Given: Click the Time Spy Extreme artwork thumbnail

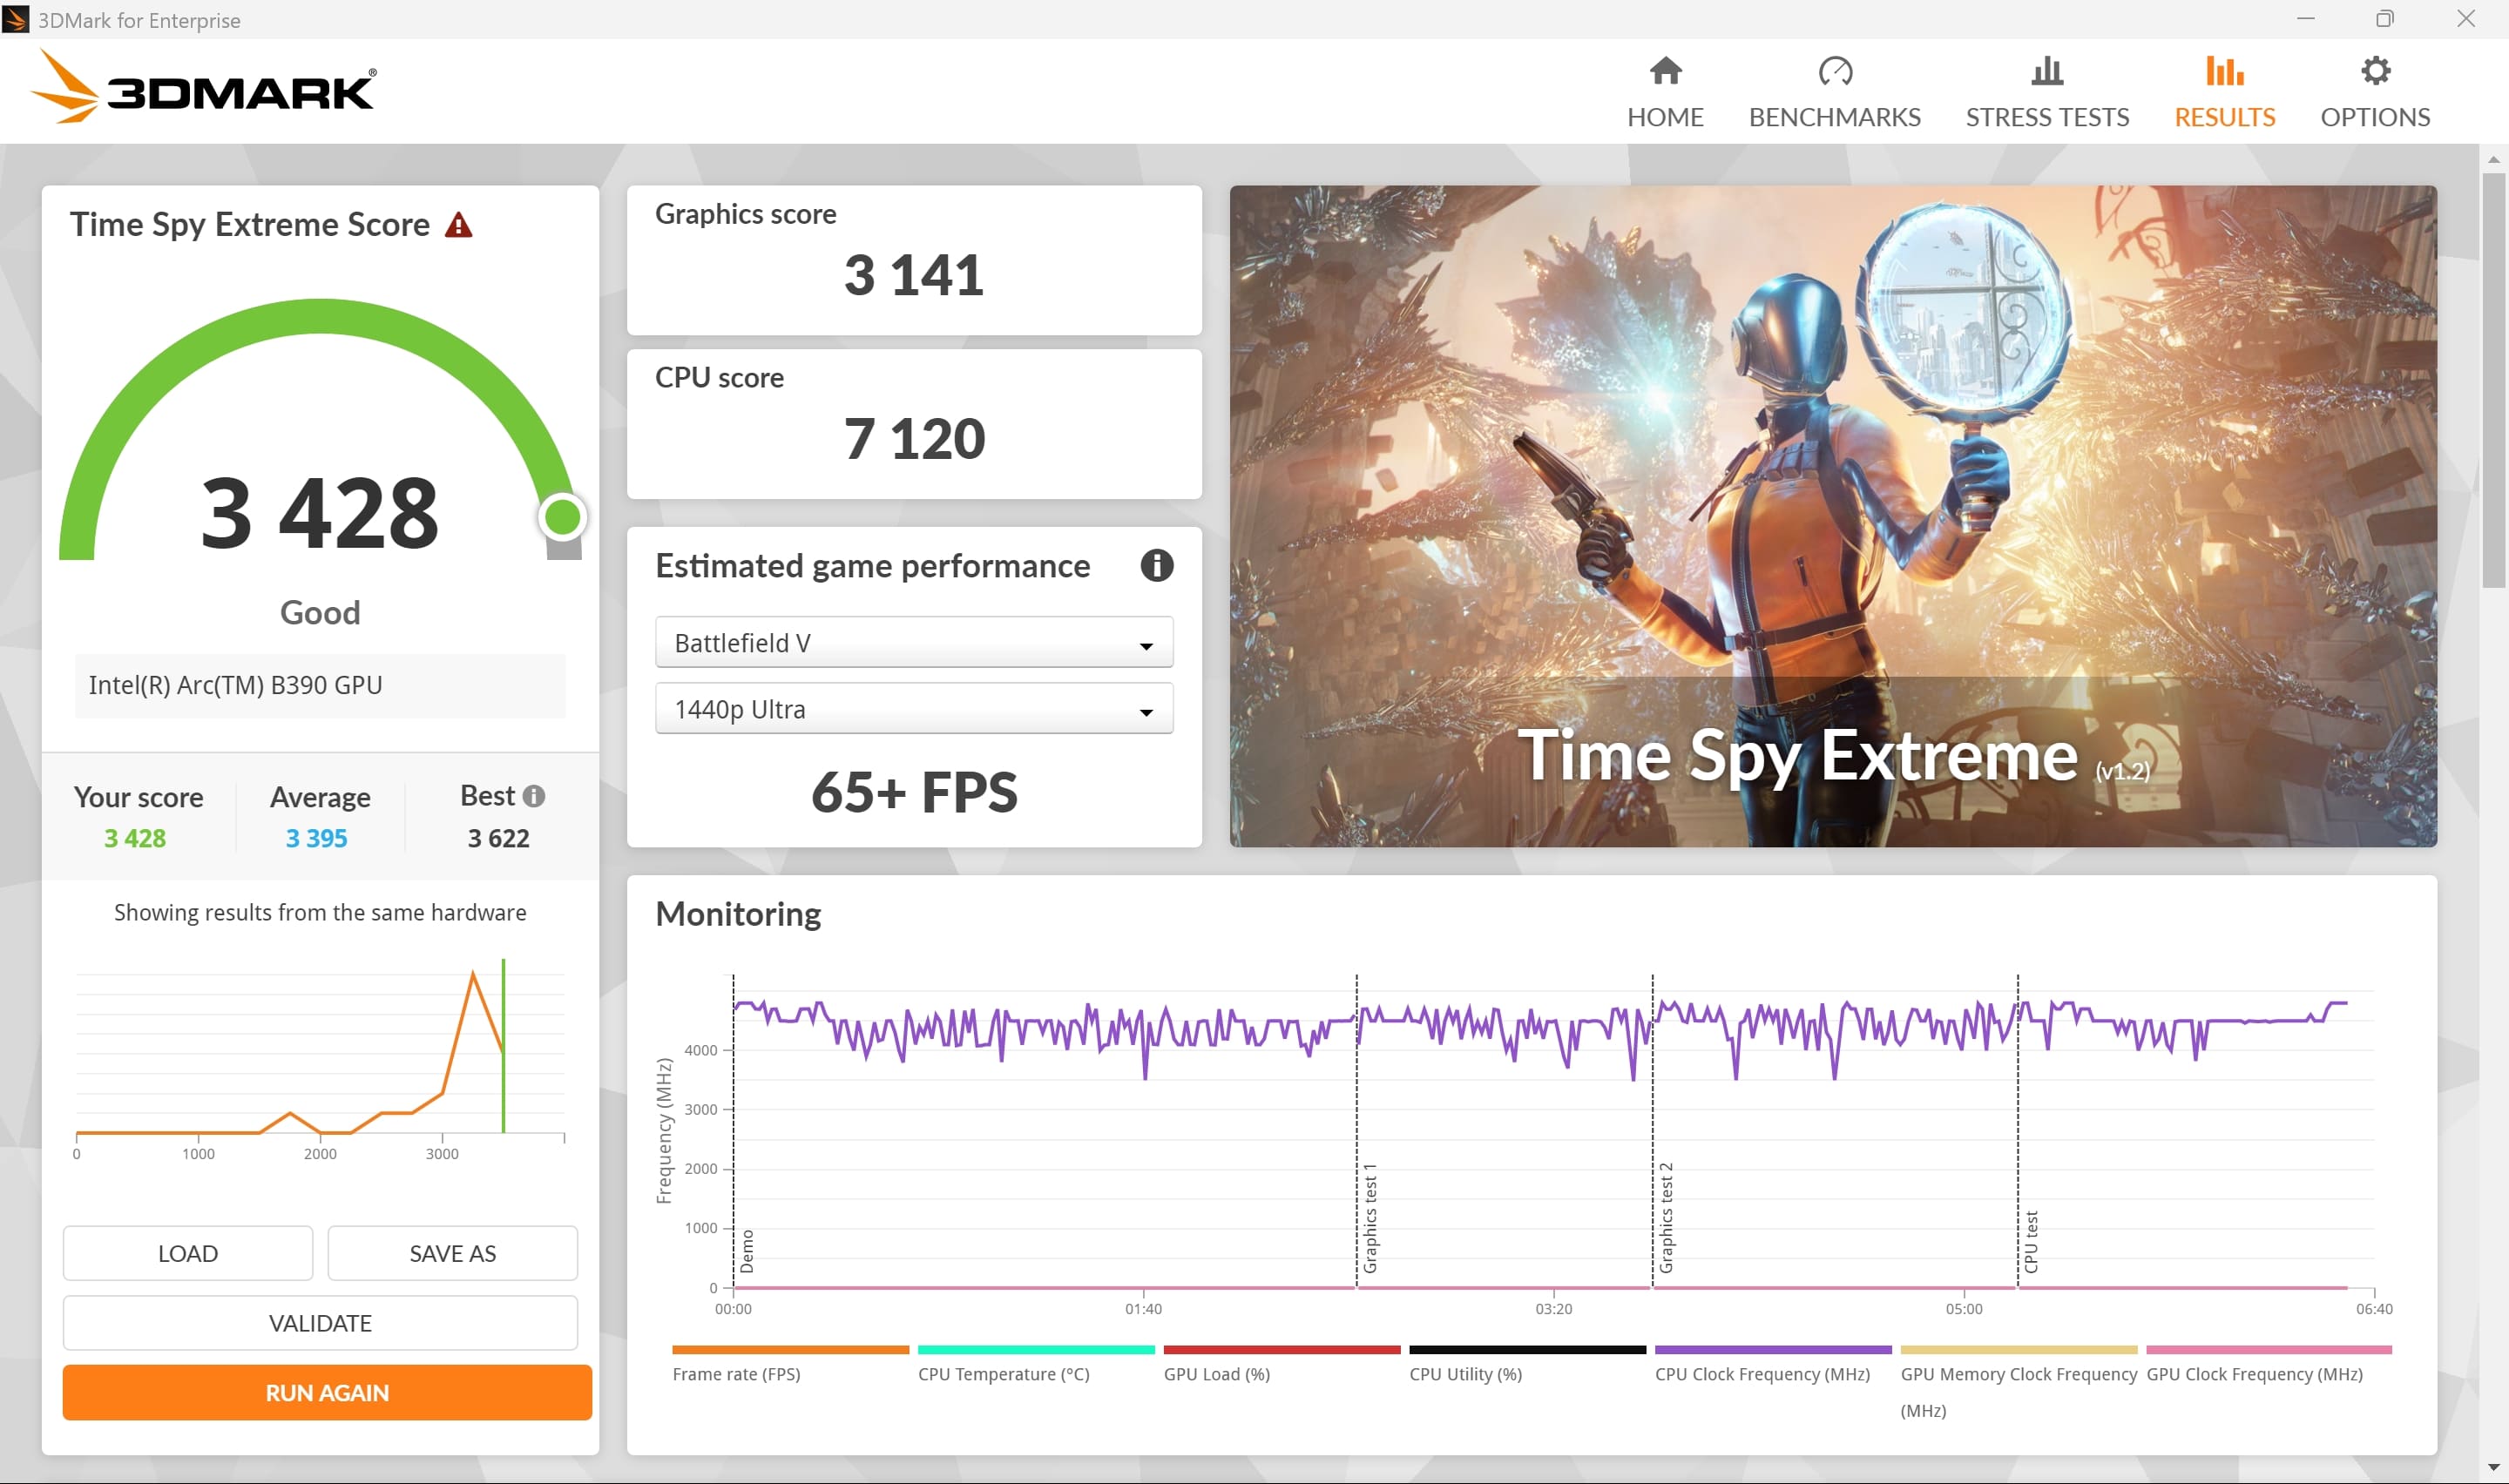Looking at the screenshot, I should [1832, 515].
